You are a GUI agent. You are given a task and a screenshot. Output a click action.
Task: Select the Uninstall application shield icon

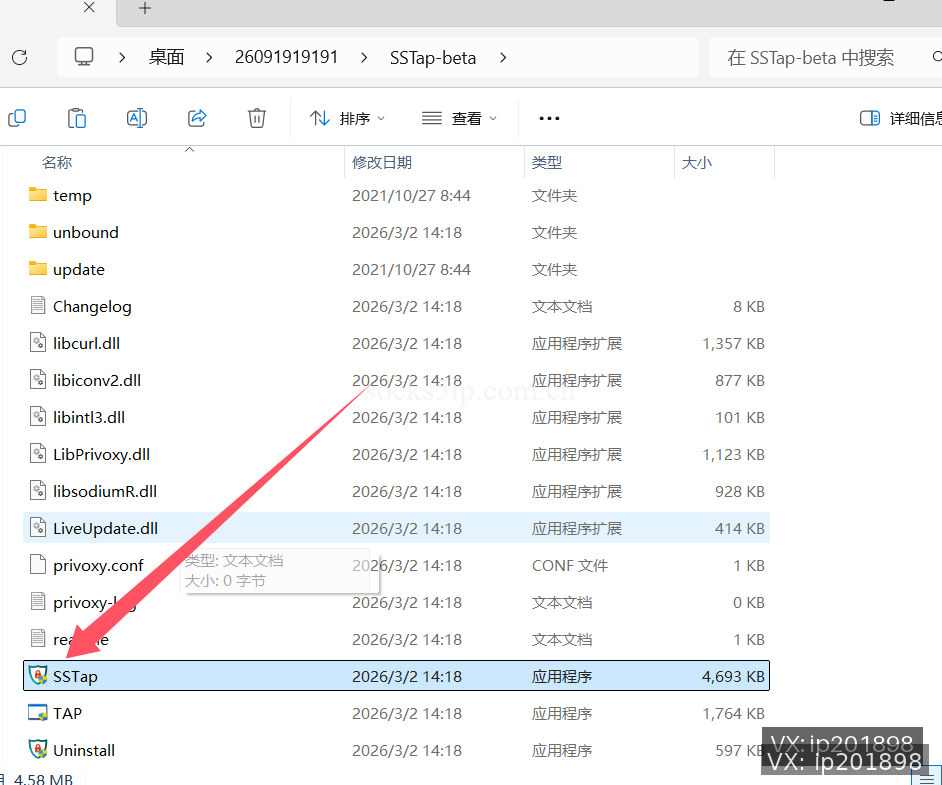click(38, 750)
